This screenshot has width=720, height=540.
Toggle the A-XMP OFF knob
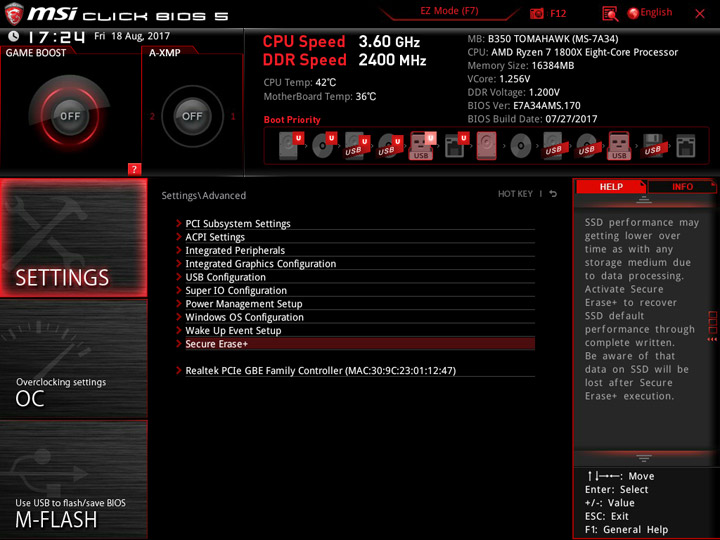[x=192, y=116]
